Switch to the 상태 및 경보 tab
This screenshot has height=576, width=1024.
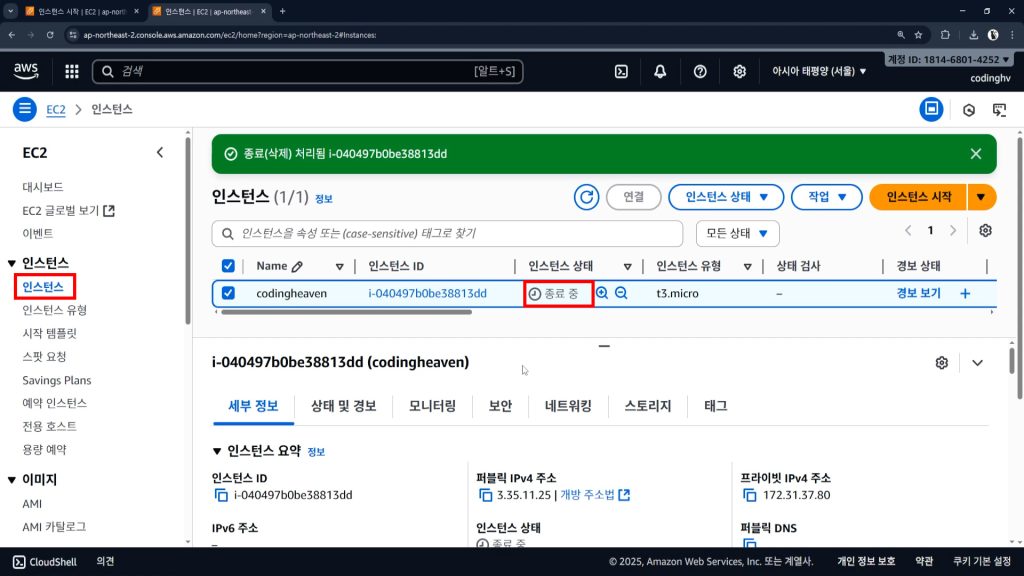click(344, 406)
